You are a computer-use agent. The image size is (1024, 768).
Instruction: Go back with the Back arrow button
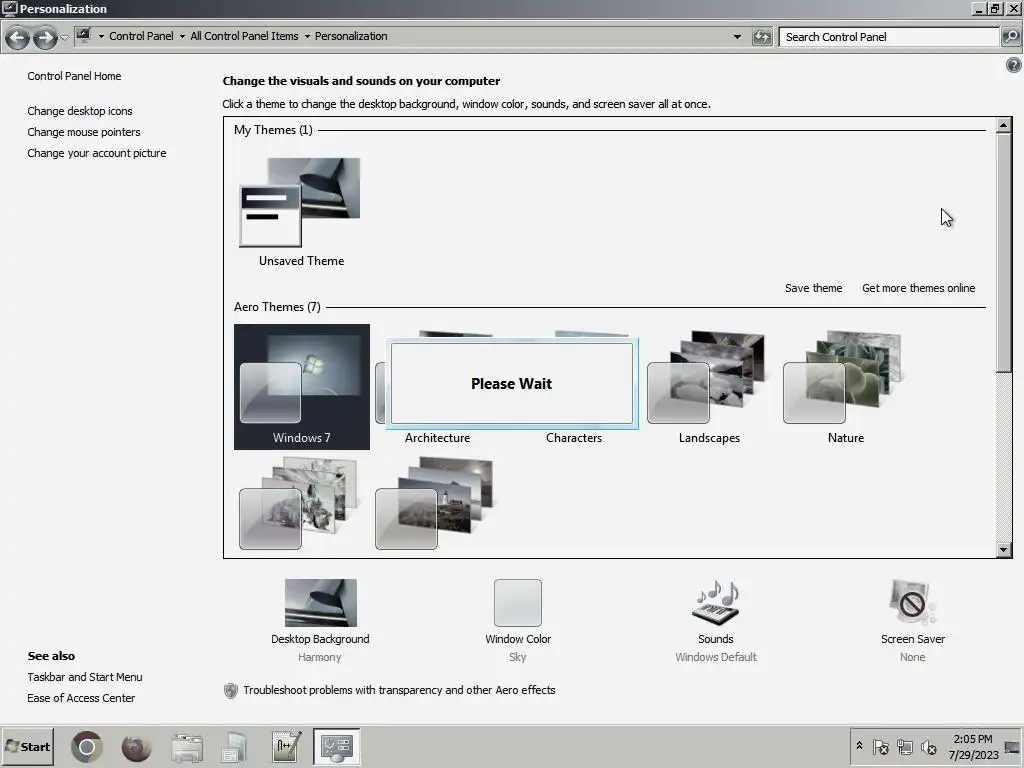click(x=18, y=38)
